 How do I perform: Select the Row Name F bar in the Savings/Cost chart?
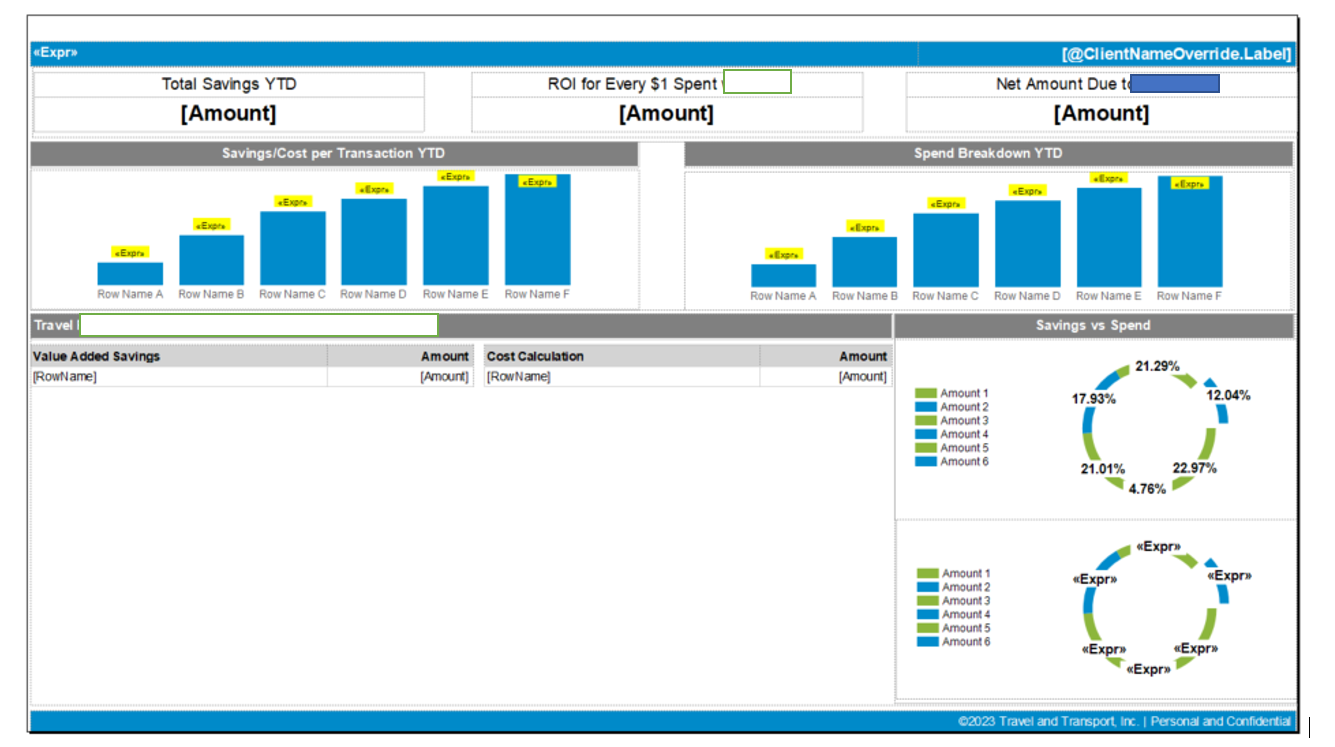[x=538, y=230]
